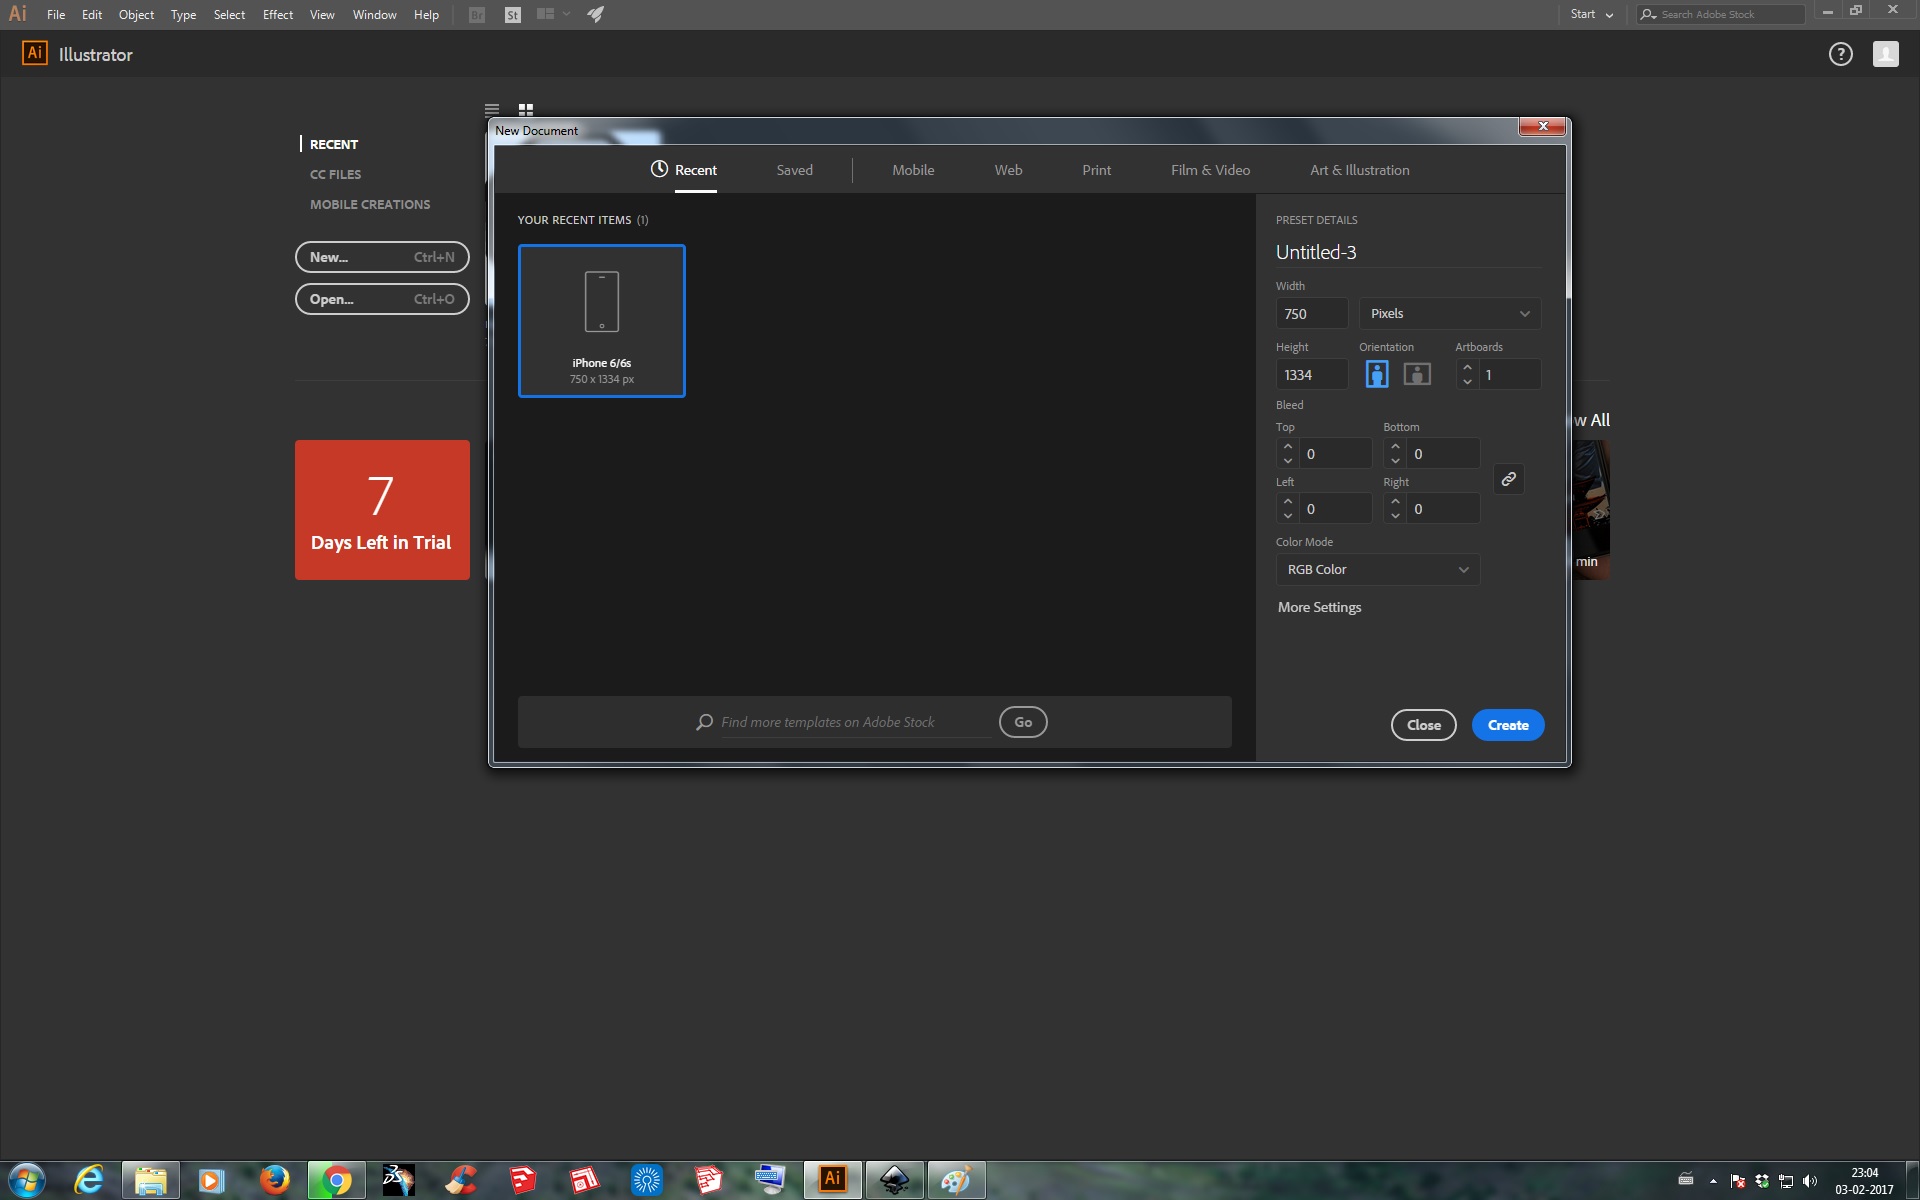Image resolution: width=1920 pixels, height=1200 pixels.
Task: Switch to the Web presets tab
Action: point(1008,170)
